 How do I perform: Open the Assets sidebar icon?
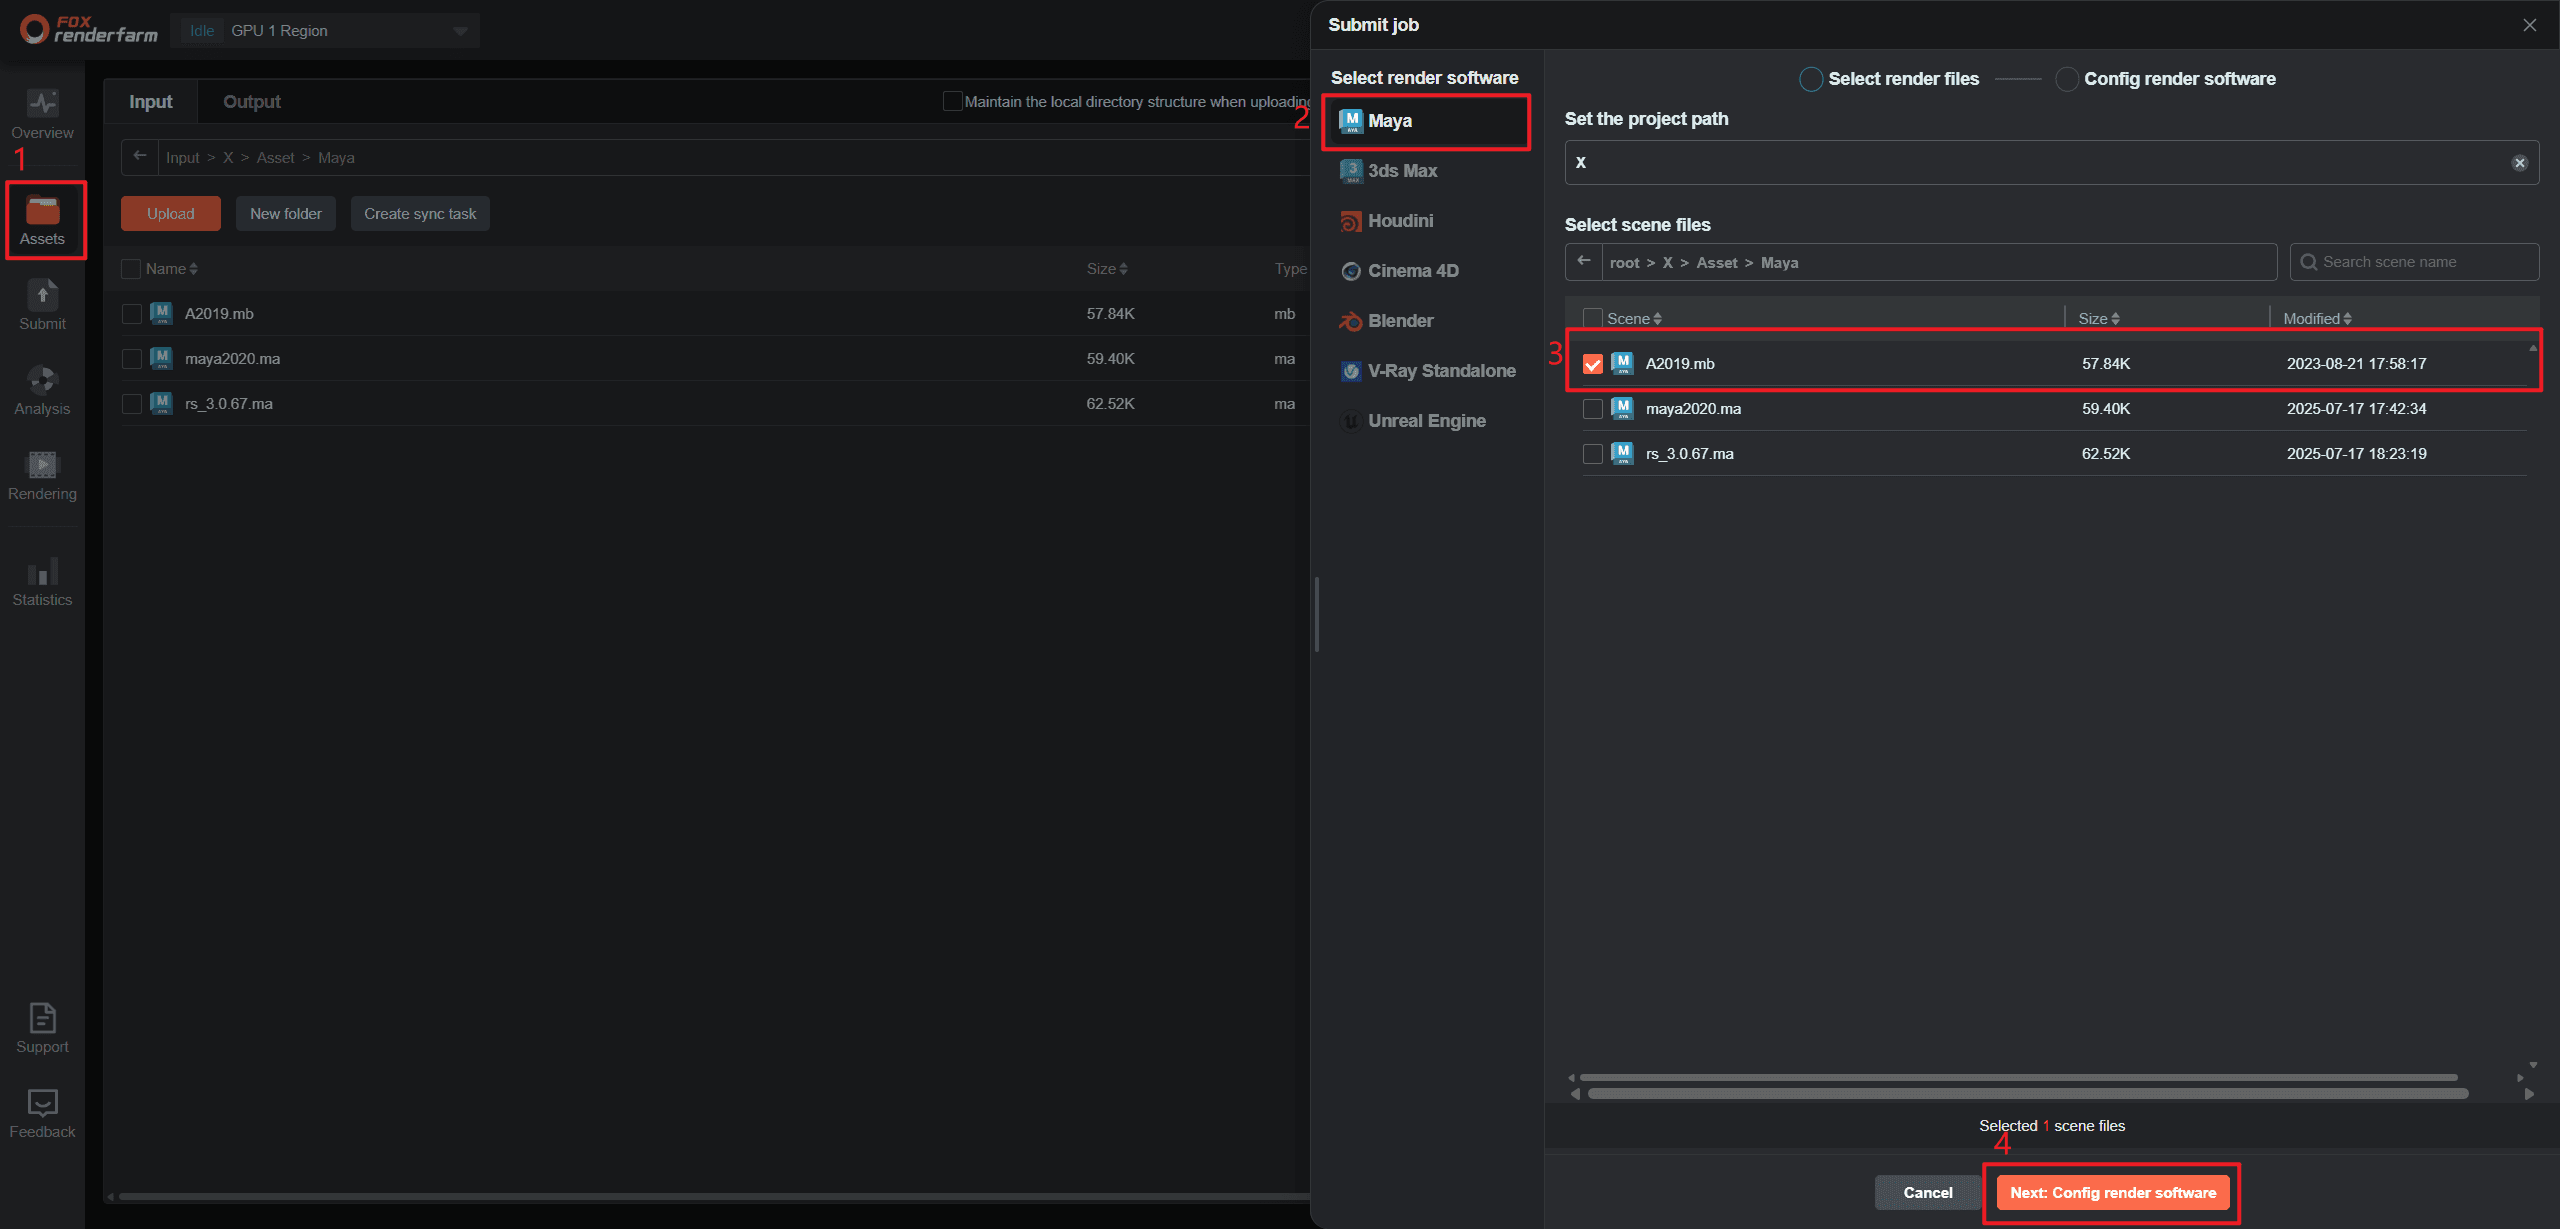point(42,221)
